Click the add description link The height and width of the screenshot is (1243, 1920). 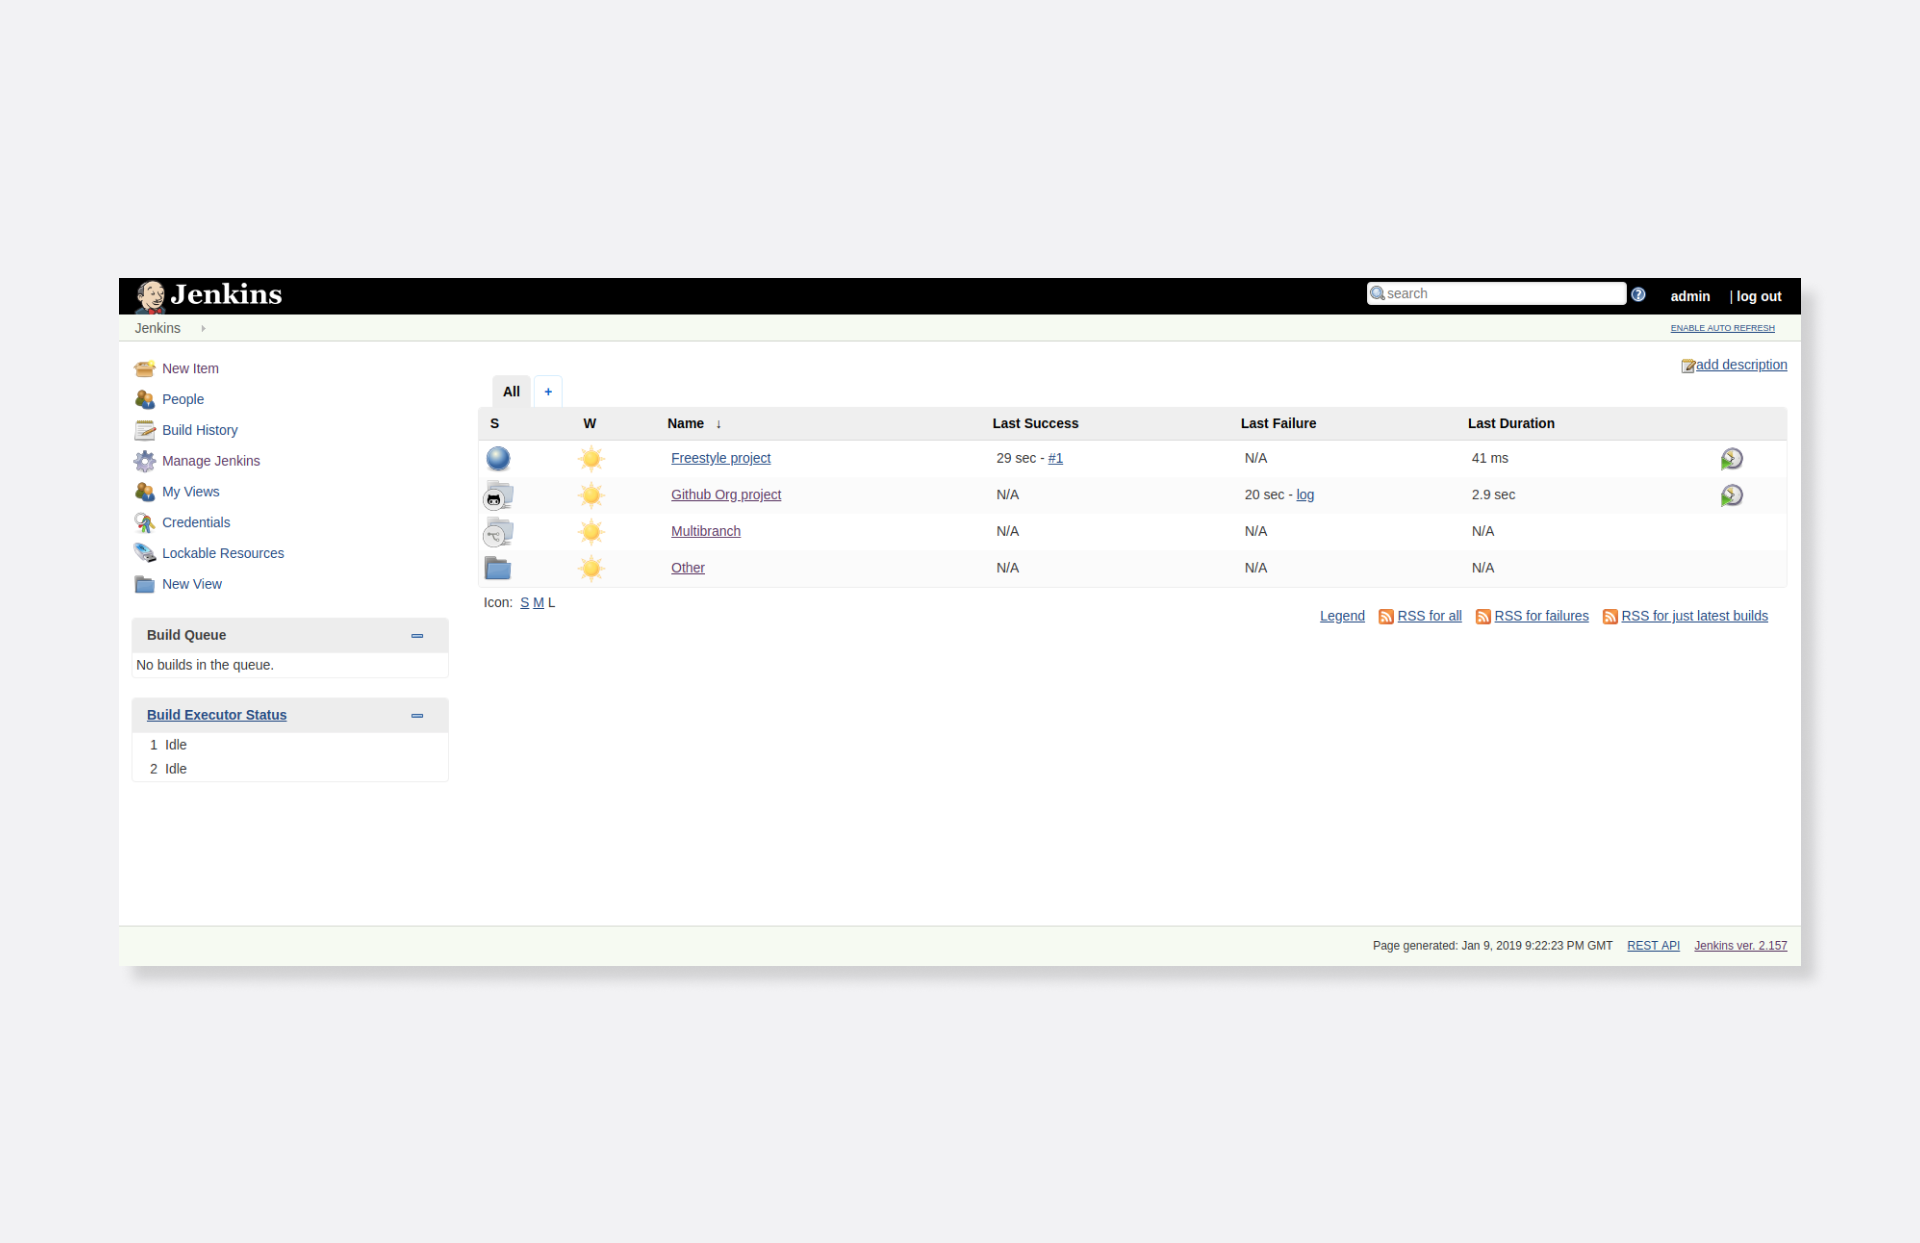tap(1740, 365)
